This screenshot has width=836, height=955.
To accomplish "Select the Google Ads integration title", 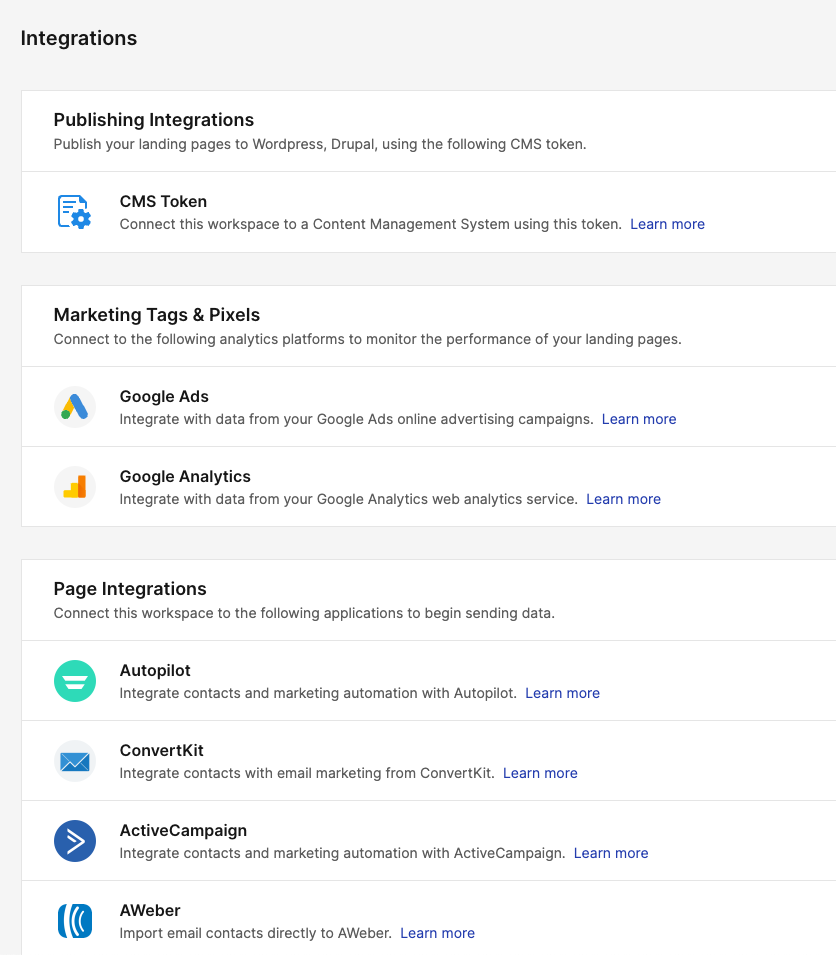I will 164,396.
